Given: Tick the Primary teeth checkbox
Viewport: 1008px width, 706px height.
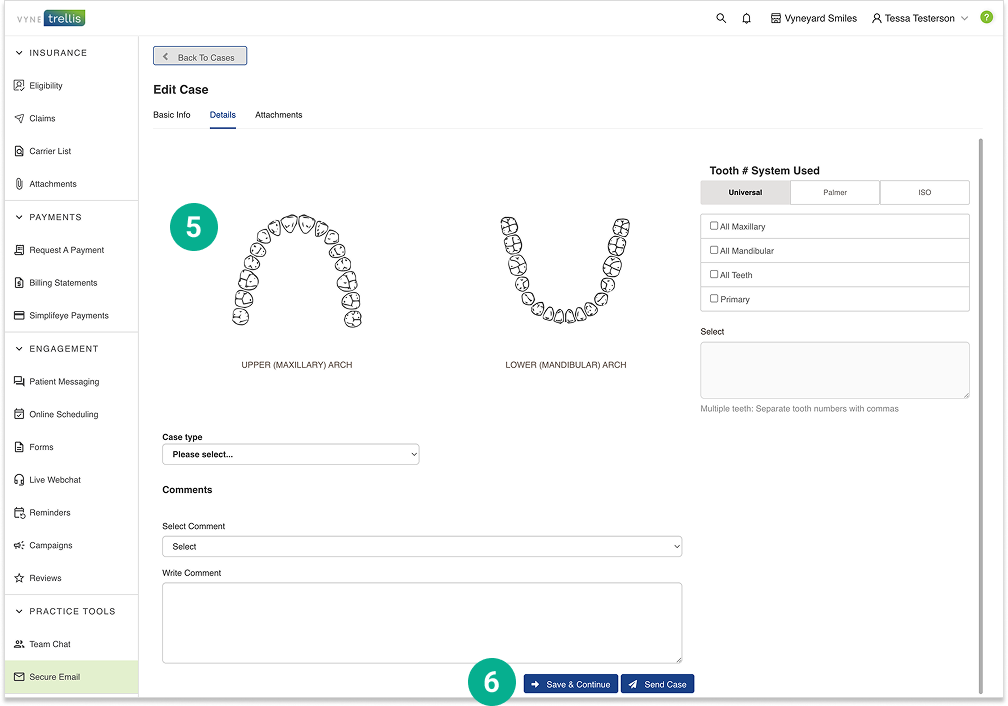Looking at the screenshot, I should 714,298.
